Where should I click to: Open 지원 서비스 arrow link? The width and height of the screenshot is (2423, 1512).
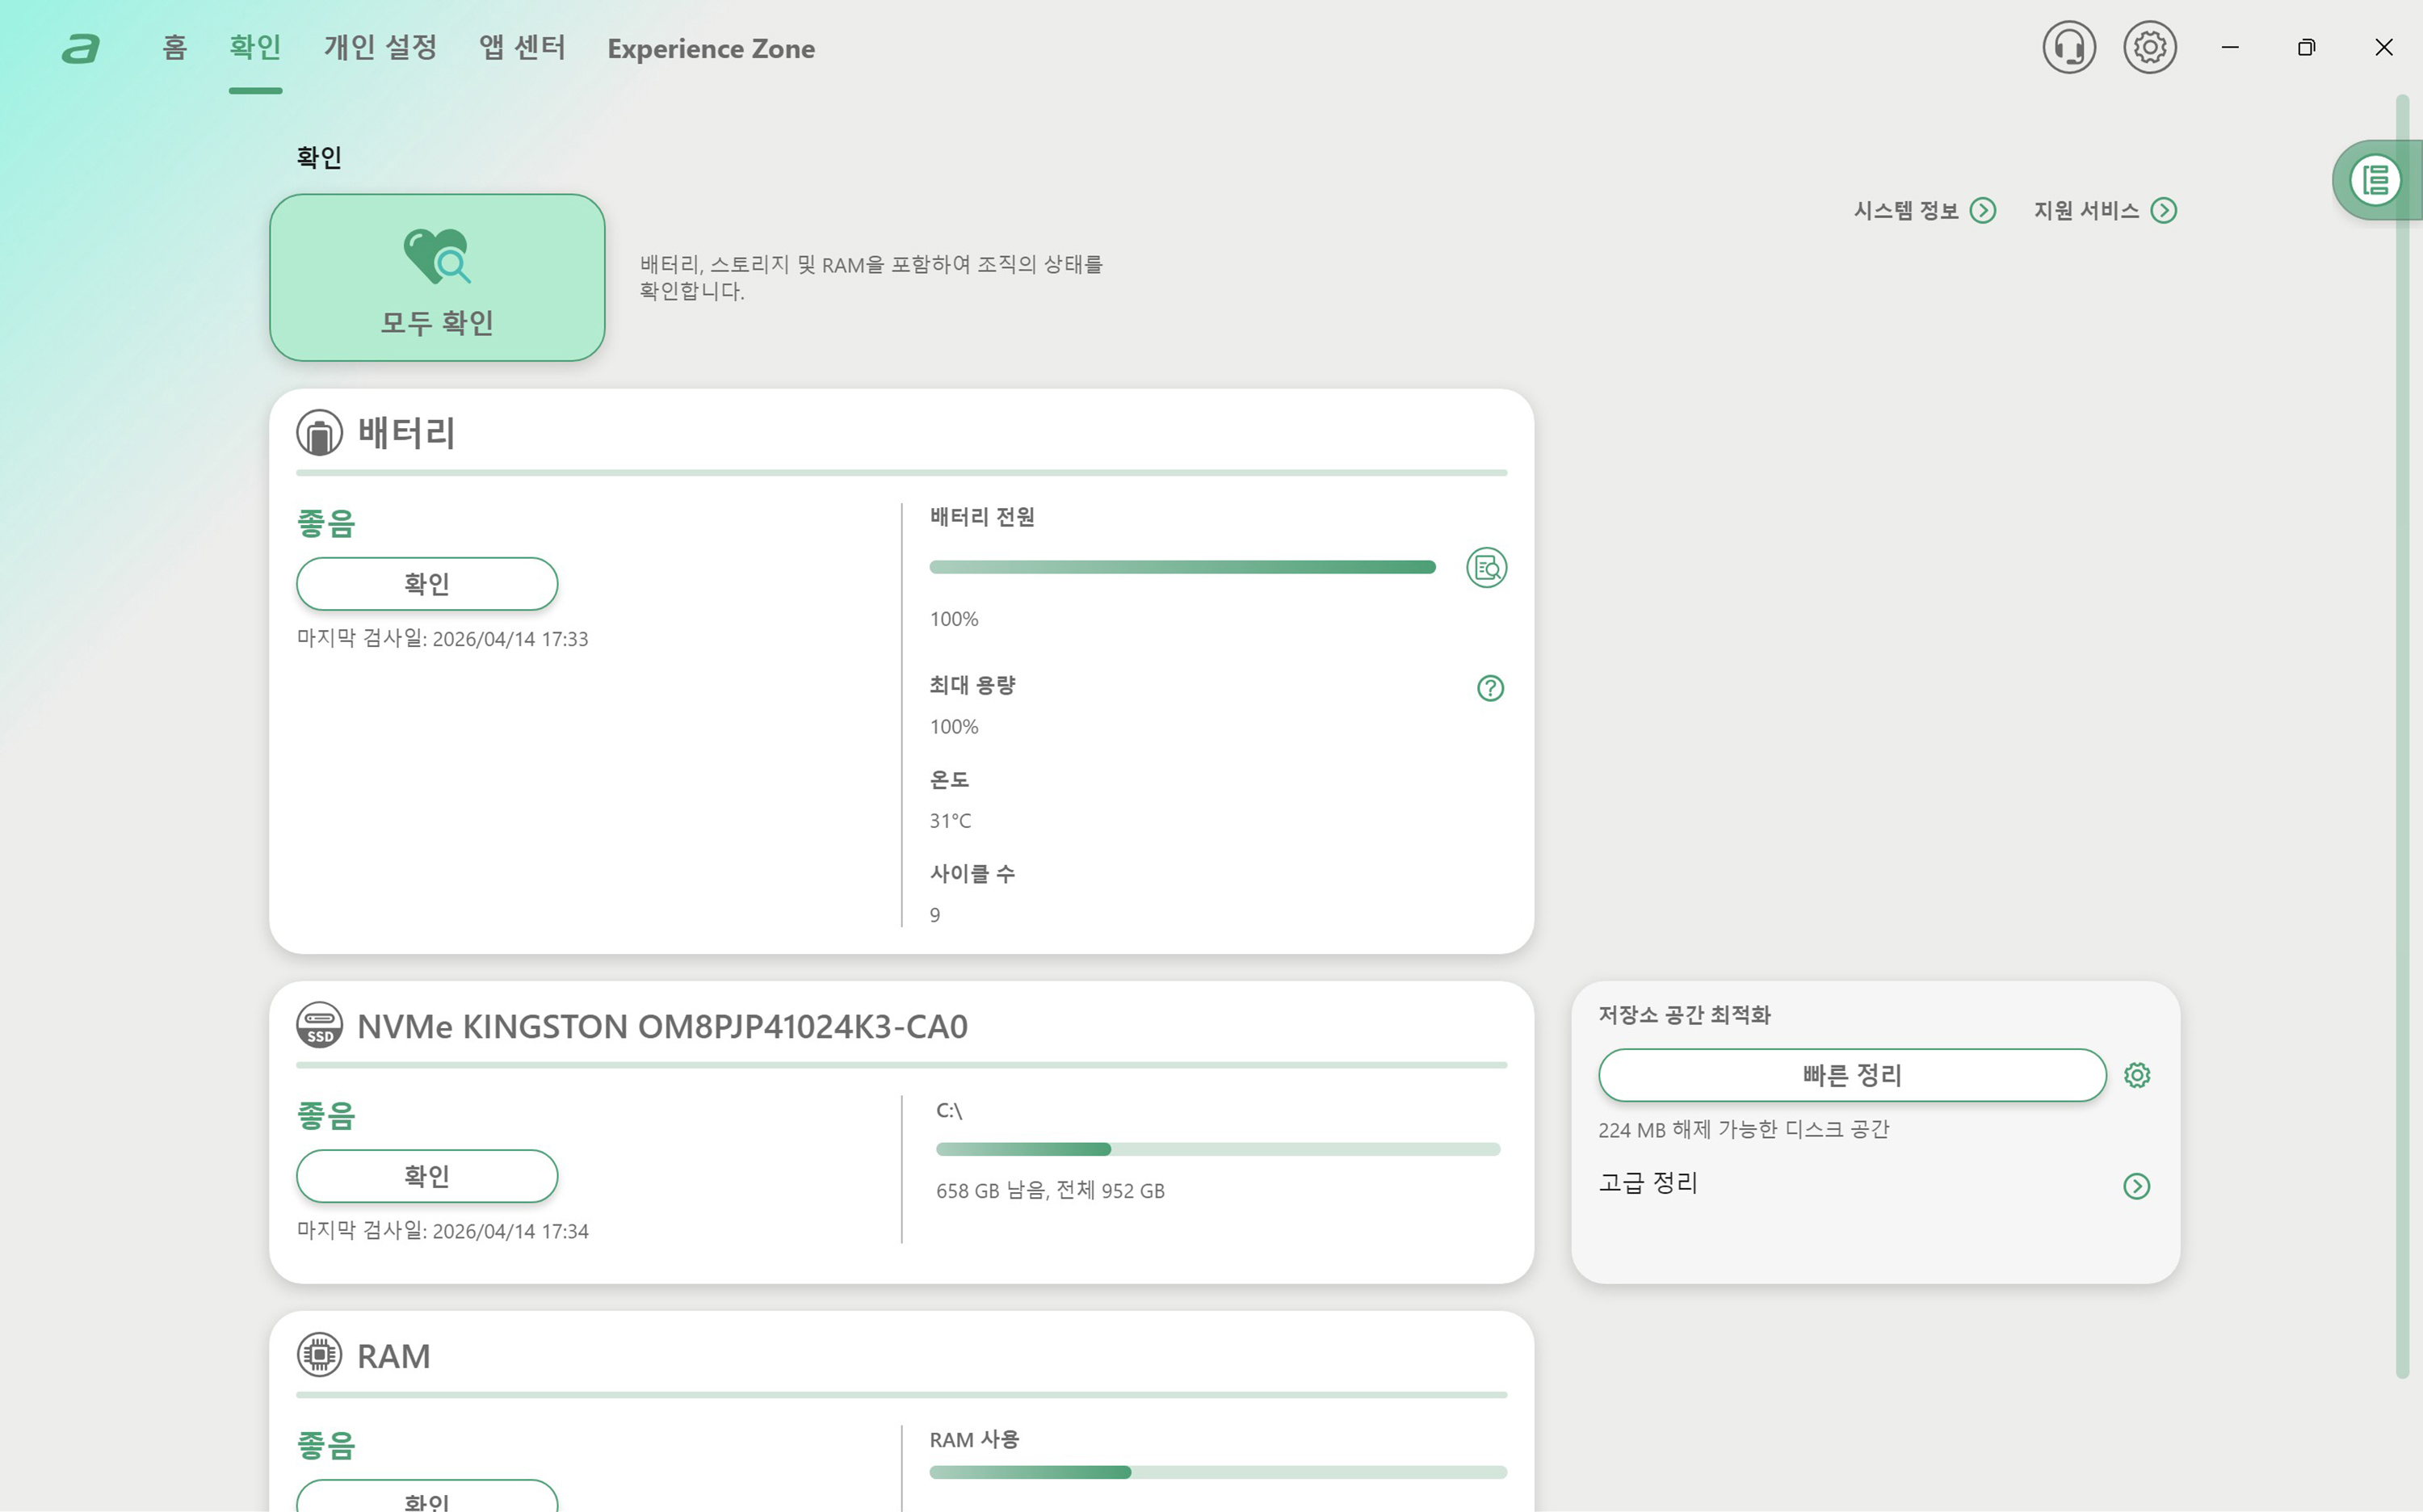2163,210
